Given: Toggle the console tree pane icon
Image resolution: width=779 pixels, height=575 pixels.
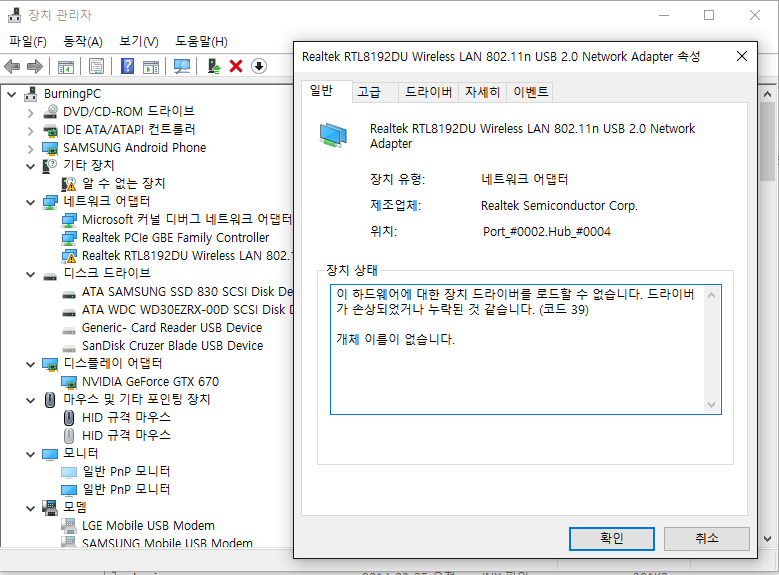Looking at the screenshot, I should [x=66, y=66].
